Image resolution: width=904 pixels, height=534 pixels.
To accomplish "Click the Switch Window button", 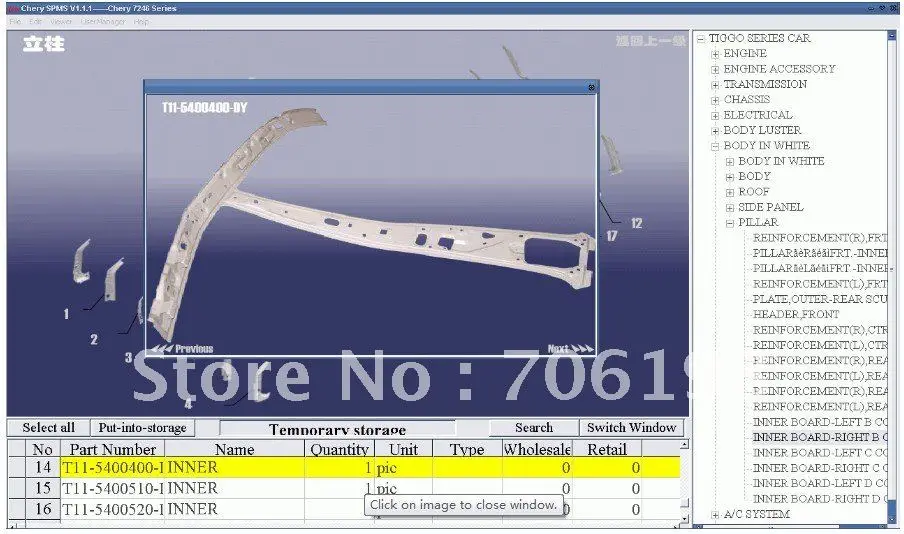I will [x=631, y=427].
